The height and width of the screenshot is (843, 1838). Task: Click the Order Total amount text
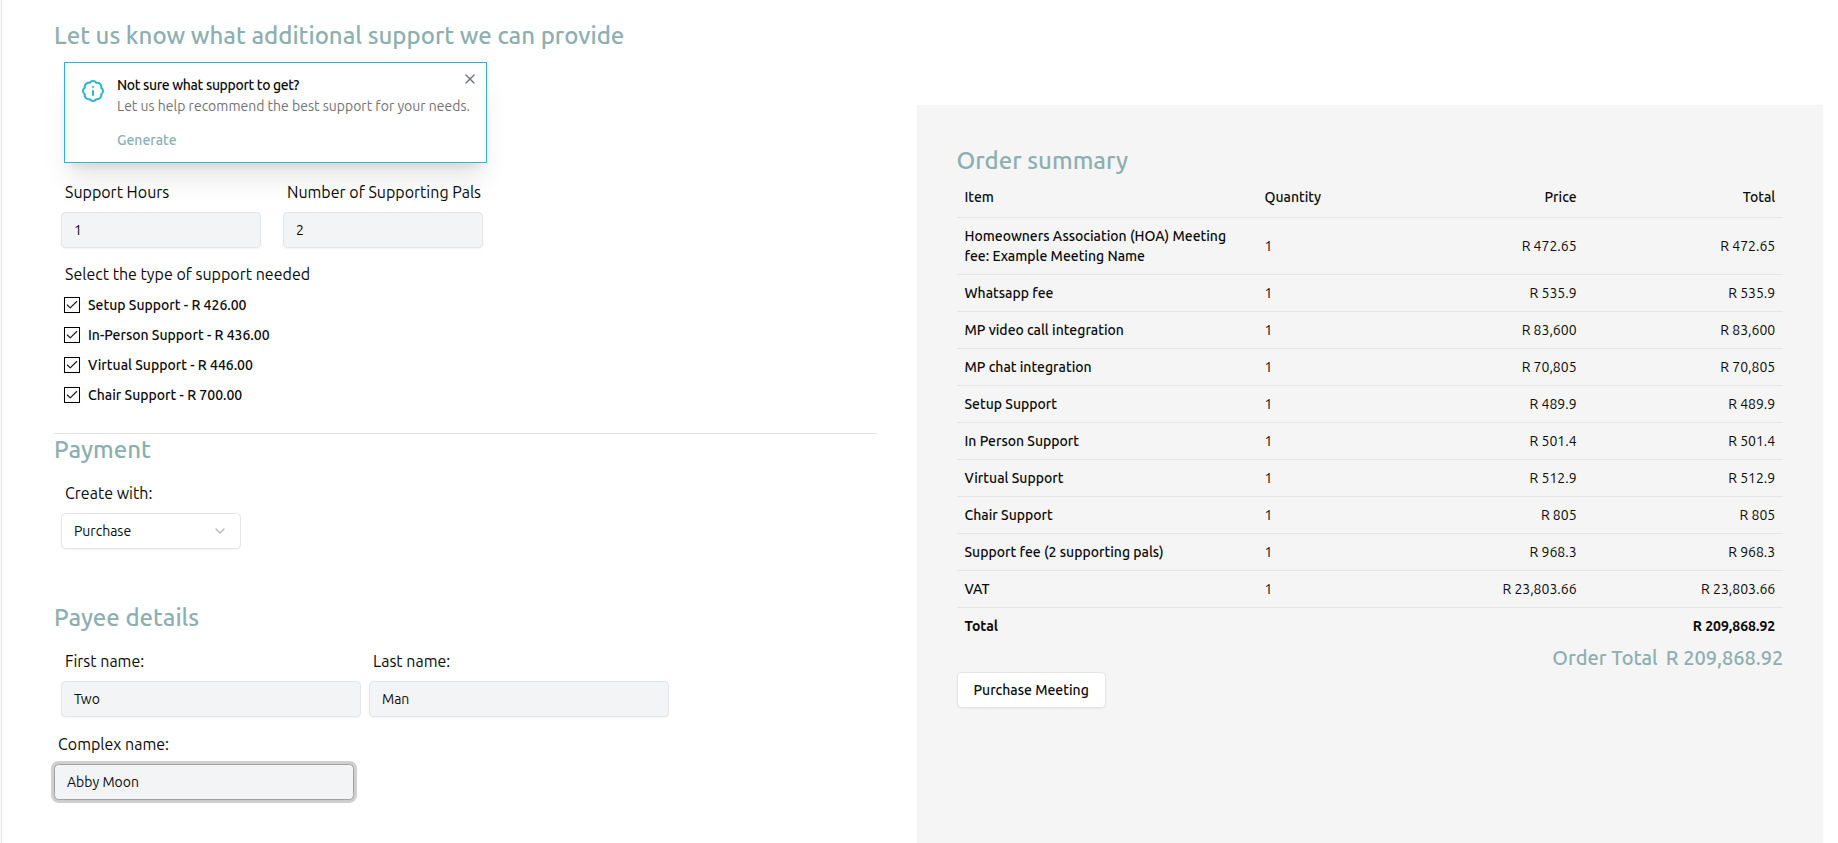click(x=1723, y=658)
